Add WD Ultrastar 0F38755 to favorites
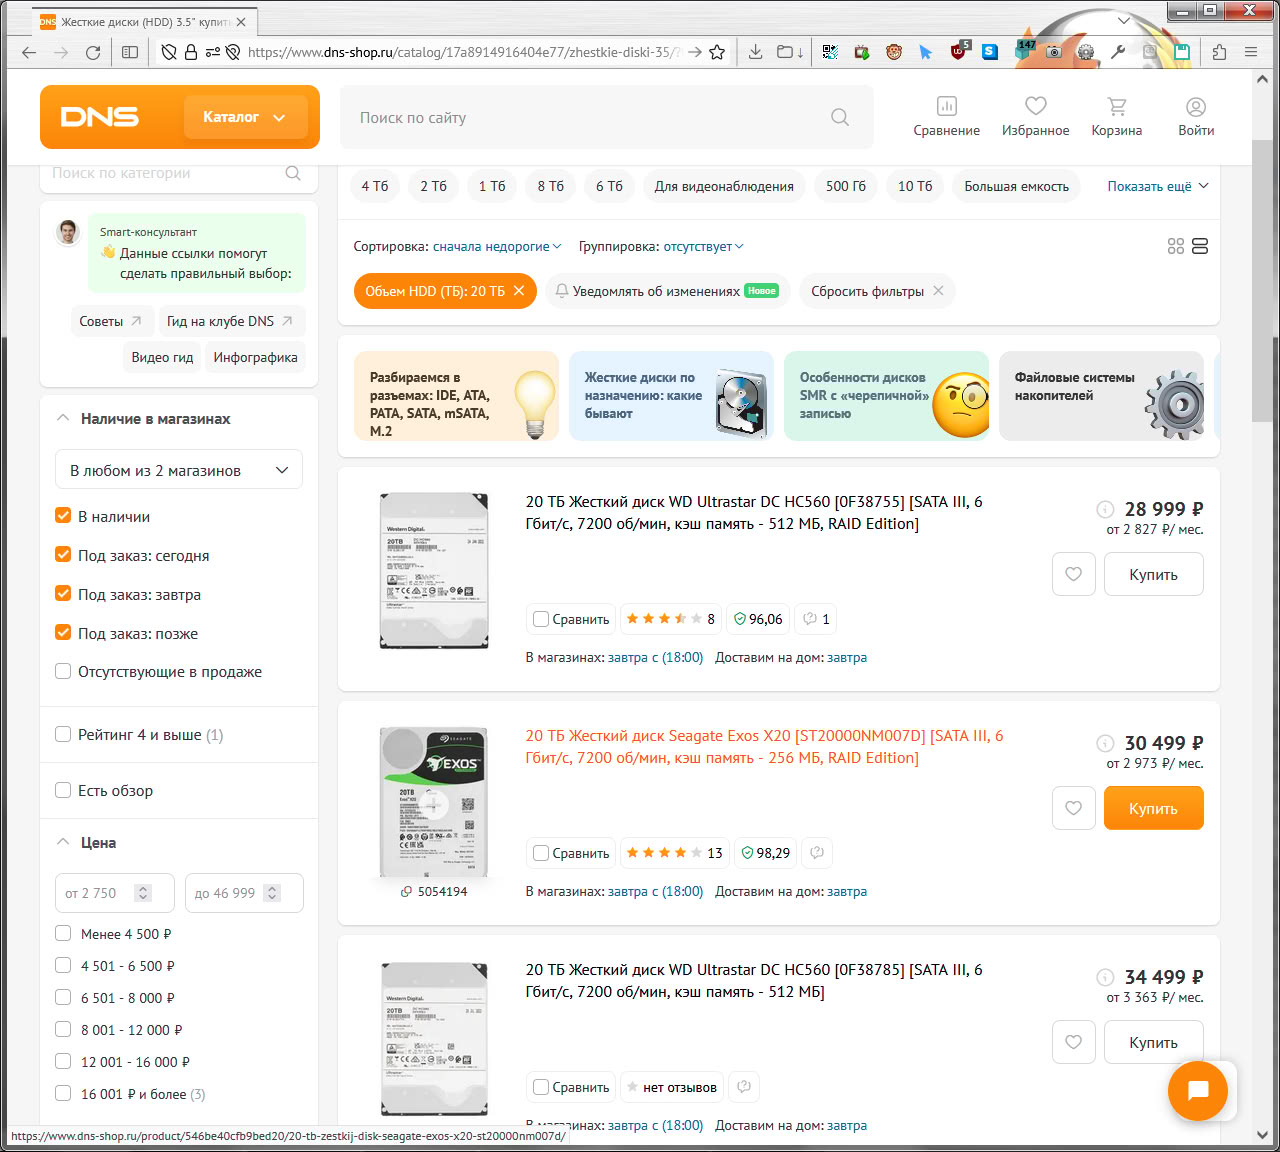Image resolution: width=1280 pixels, height=1152 pixels. coord(1074,574)
